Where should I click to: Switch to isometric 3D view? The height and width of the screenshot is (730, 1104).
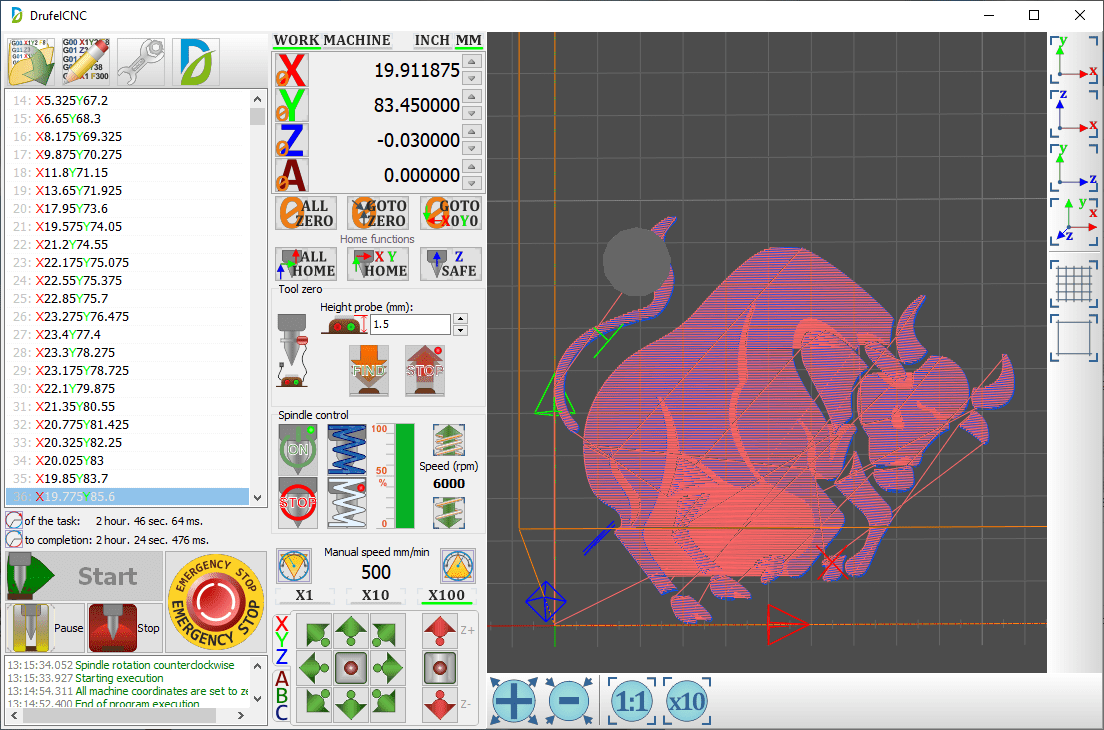[1074, 222]
